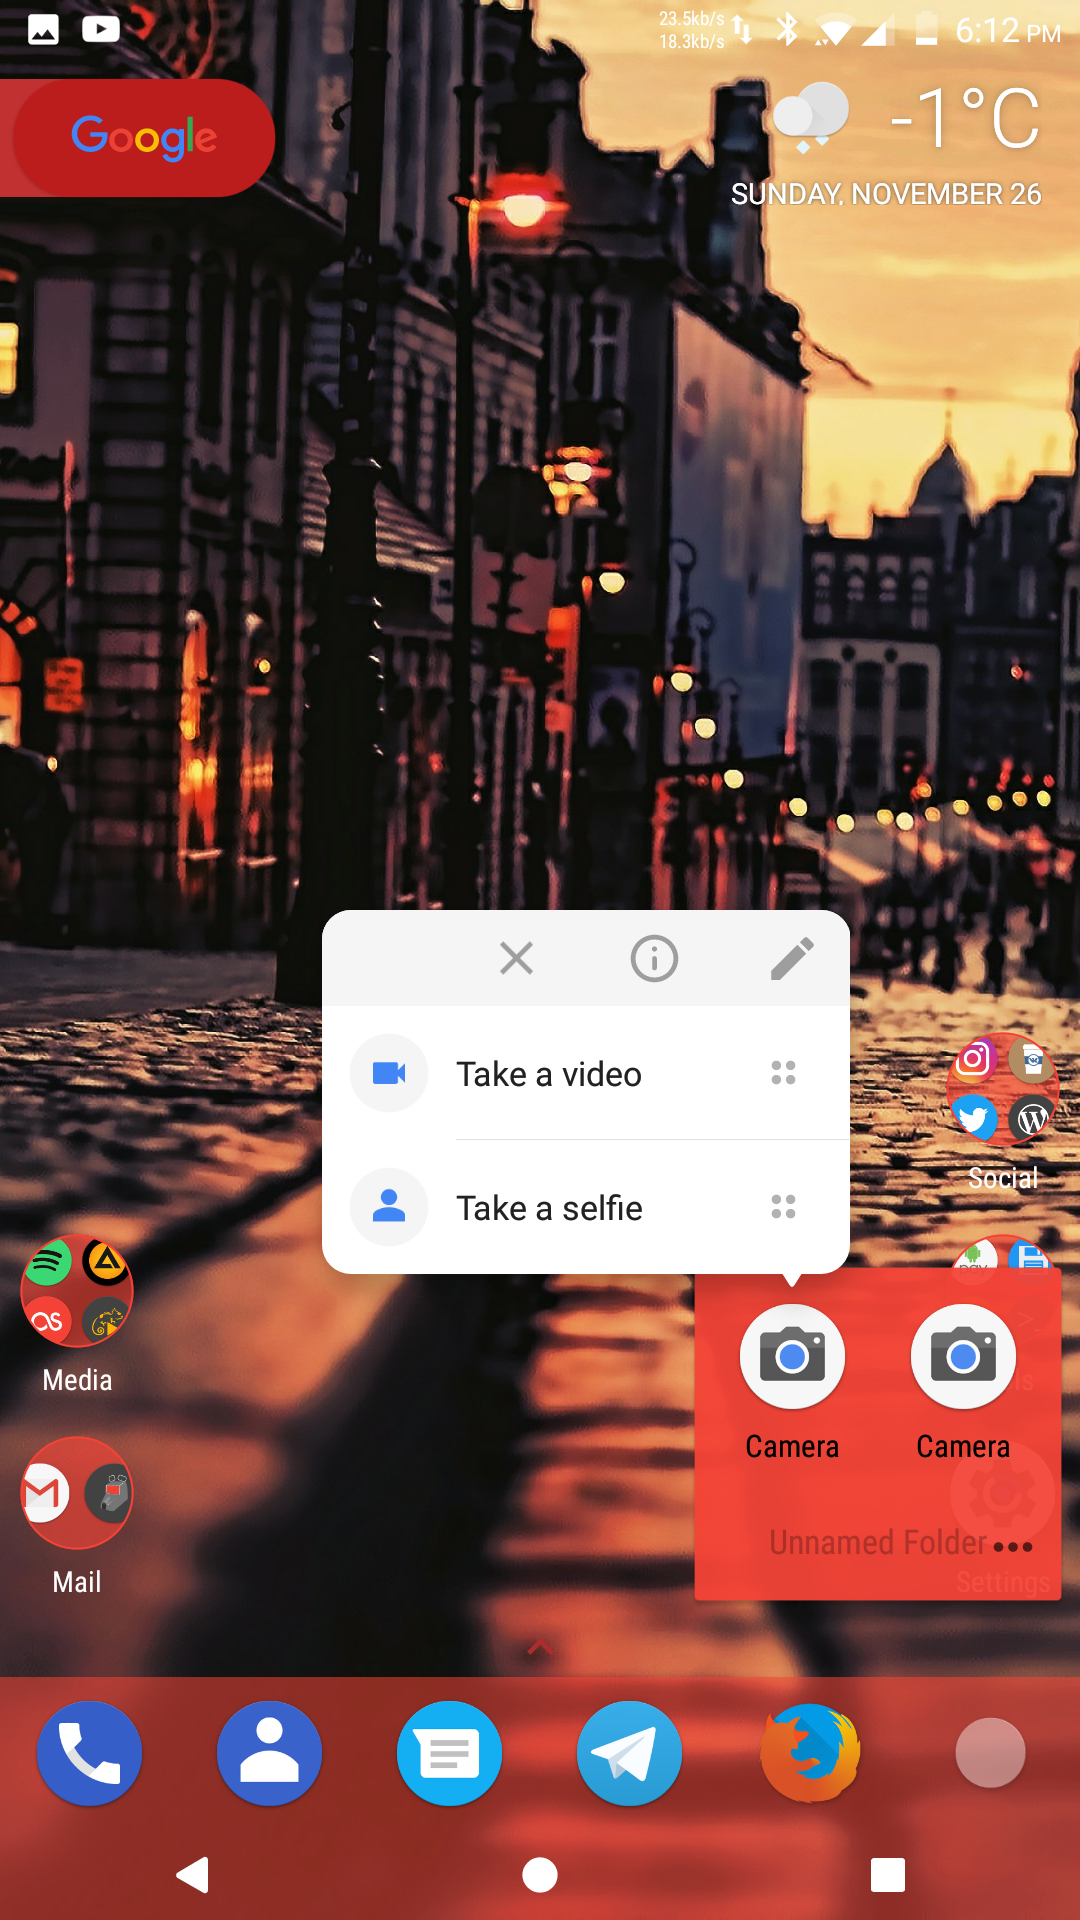The width and height of the screenshot is (1080, 1920).
Task: Grab the handle beside Take a video
Action: click(783, 1073)
